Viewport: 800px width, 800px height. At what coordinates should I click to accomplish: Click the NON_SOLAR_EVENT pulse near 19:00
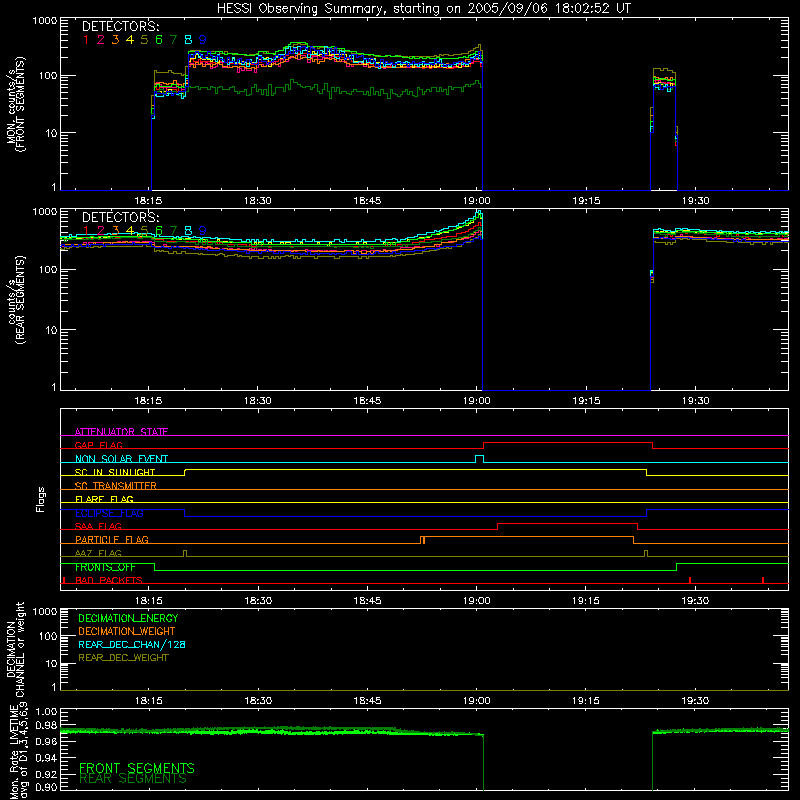coord(479,459)
